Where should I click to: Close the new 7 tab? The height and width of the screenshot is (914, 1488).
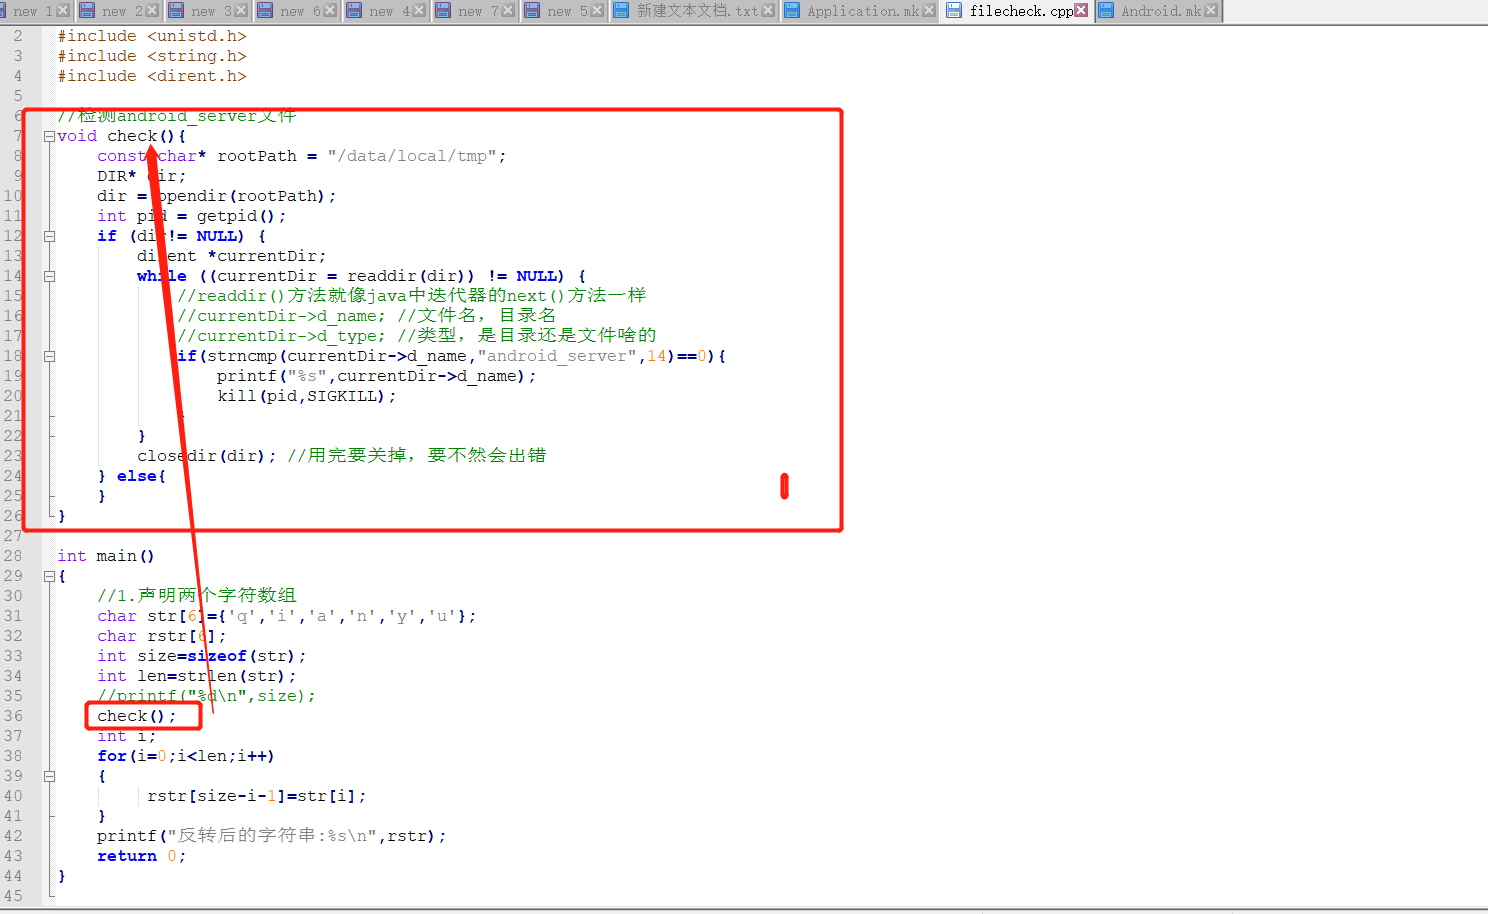click(x=508, y=11)
